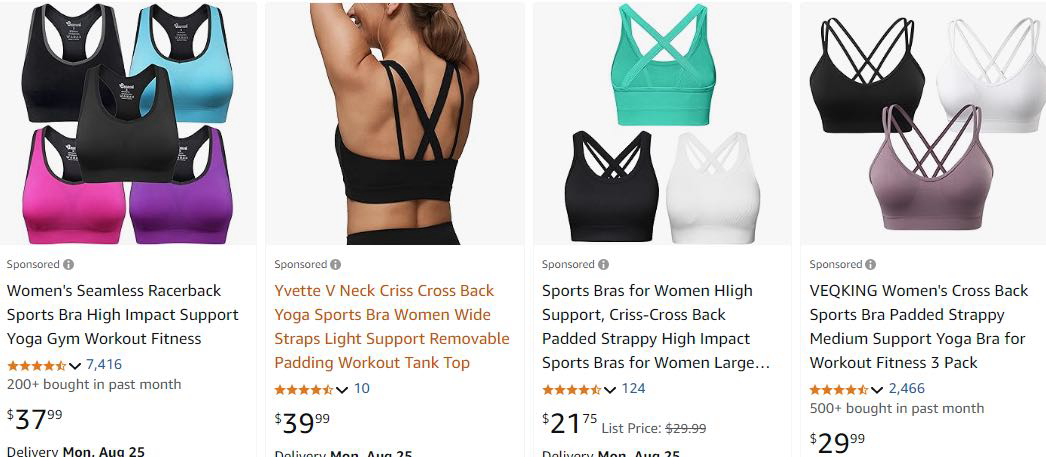Click Sponsored info icon on Seamless Racerback listing

click(68, 264)
